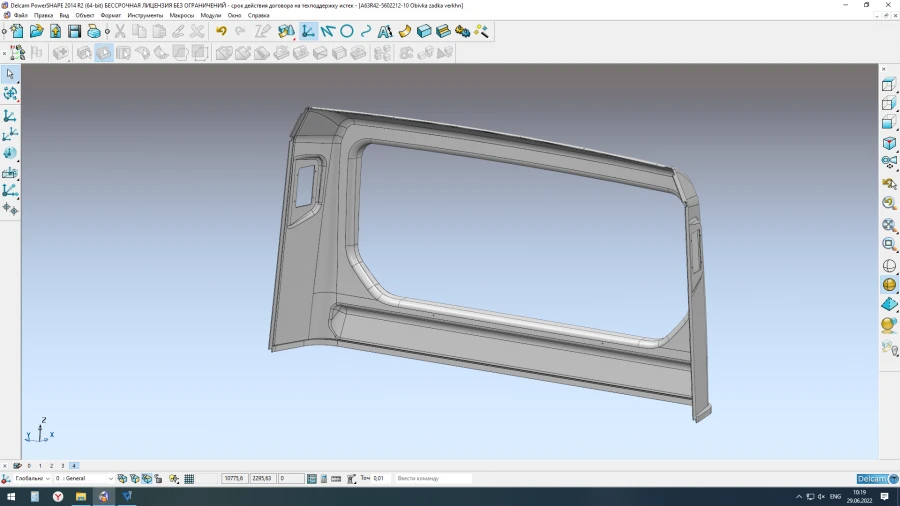The height and width of the screenshot is (506, 900).
Task: Click the Print icon in toolbar
Action: [x=93, y=32]
